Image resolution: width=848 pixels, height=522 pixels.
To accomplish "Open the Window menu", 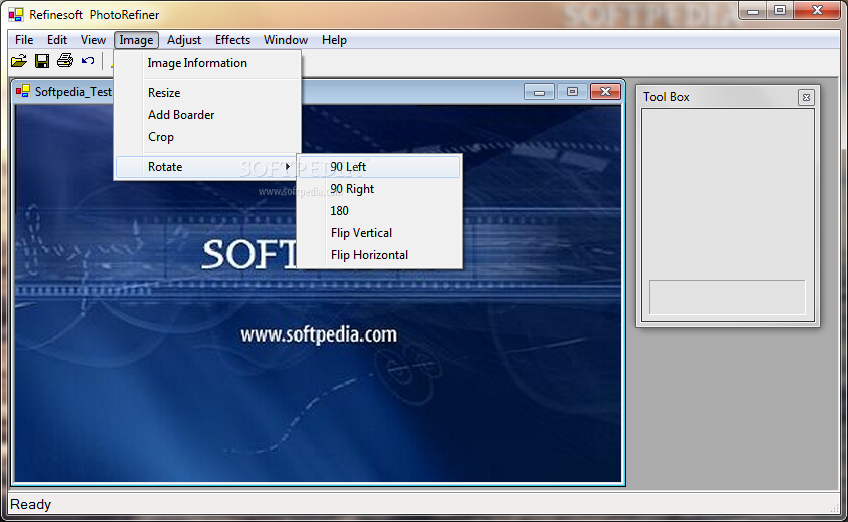I will click(286, 40).
